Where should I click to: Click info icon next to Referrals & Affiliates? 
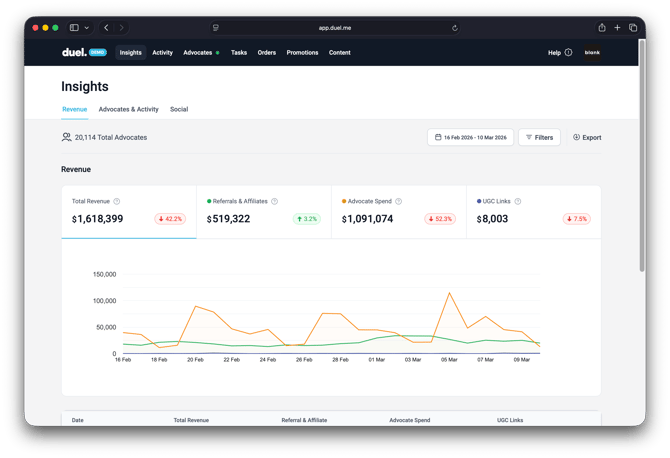coord(275,202)
